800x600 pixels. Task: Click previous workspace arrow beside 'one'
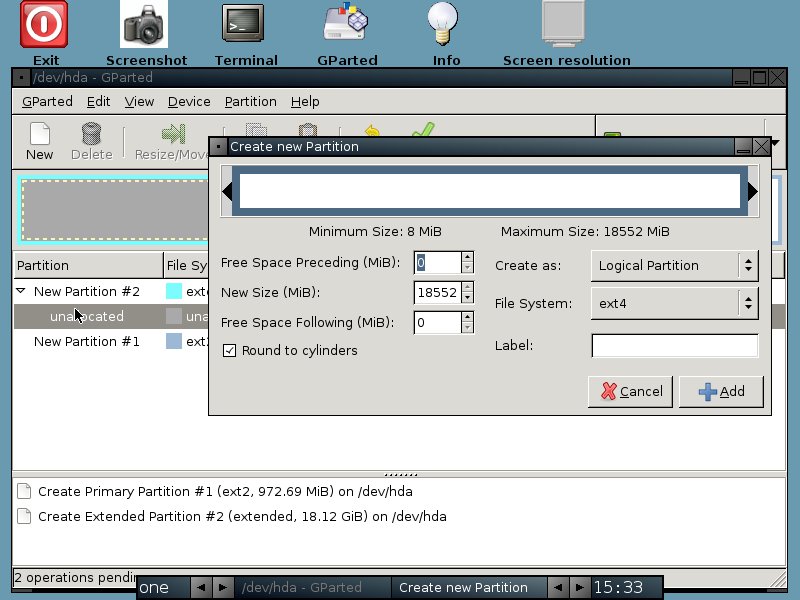(201, 588)
